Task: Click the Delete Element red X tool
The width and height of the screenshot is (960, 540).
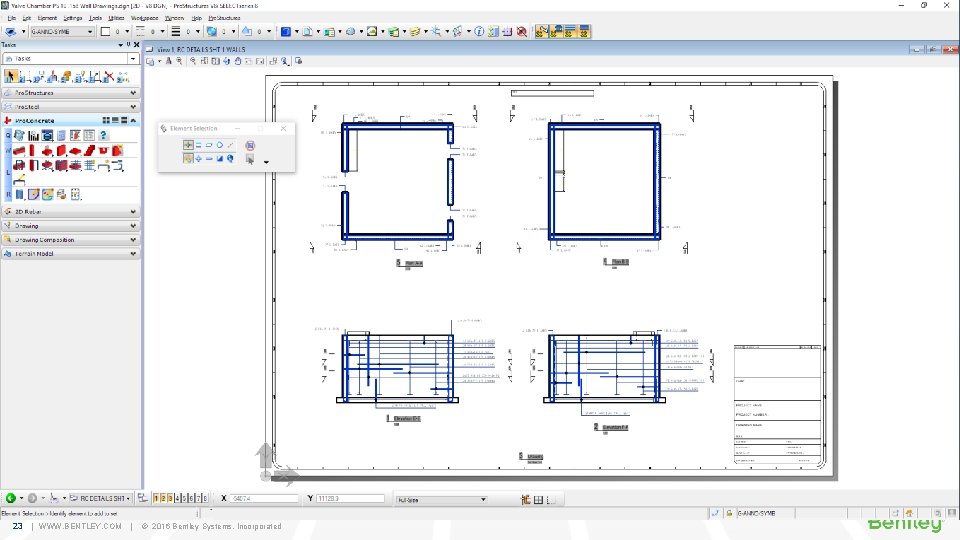Action: coord(108,77)
